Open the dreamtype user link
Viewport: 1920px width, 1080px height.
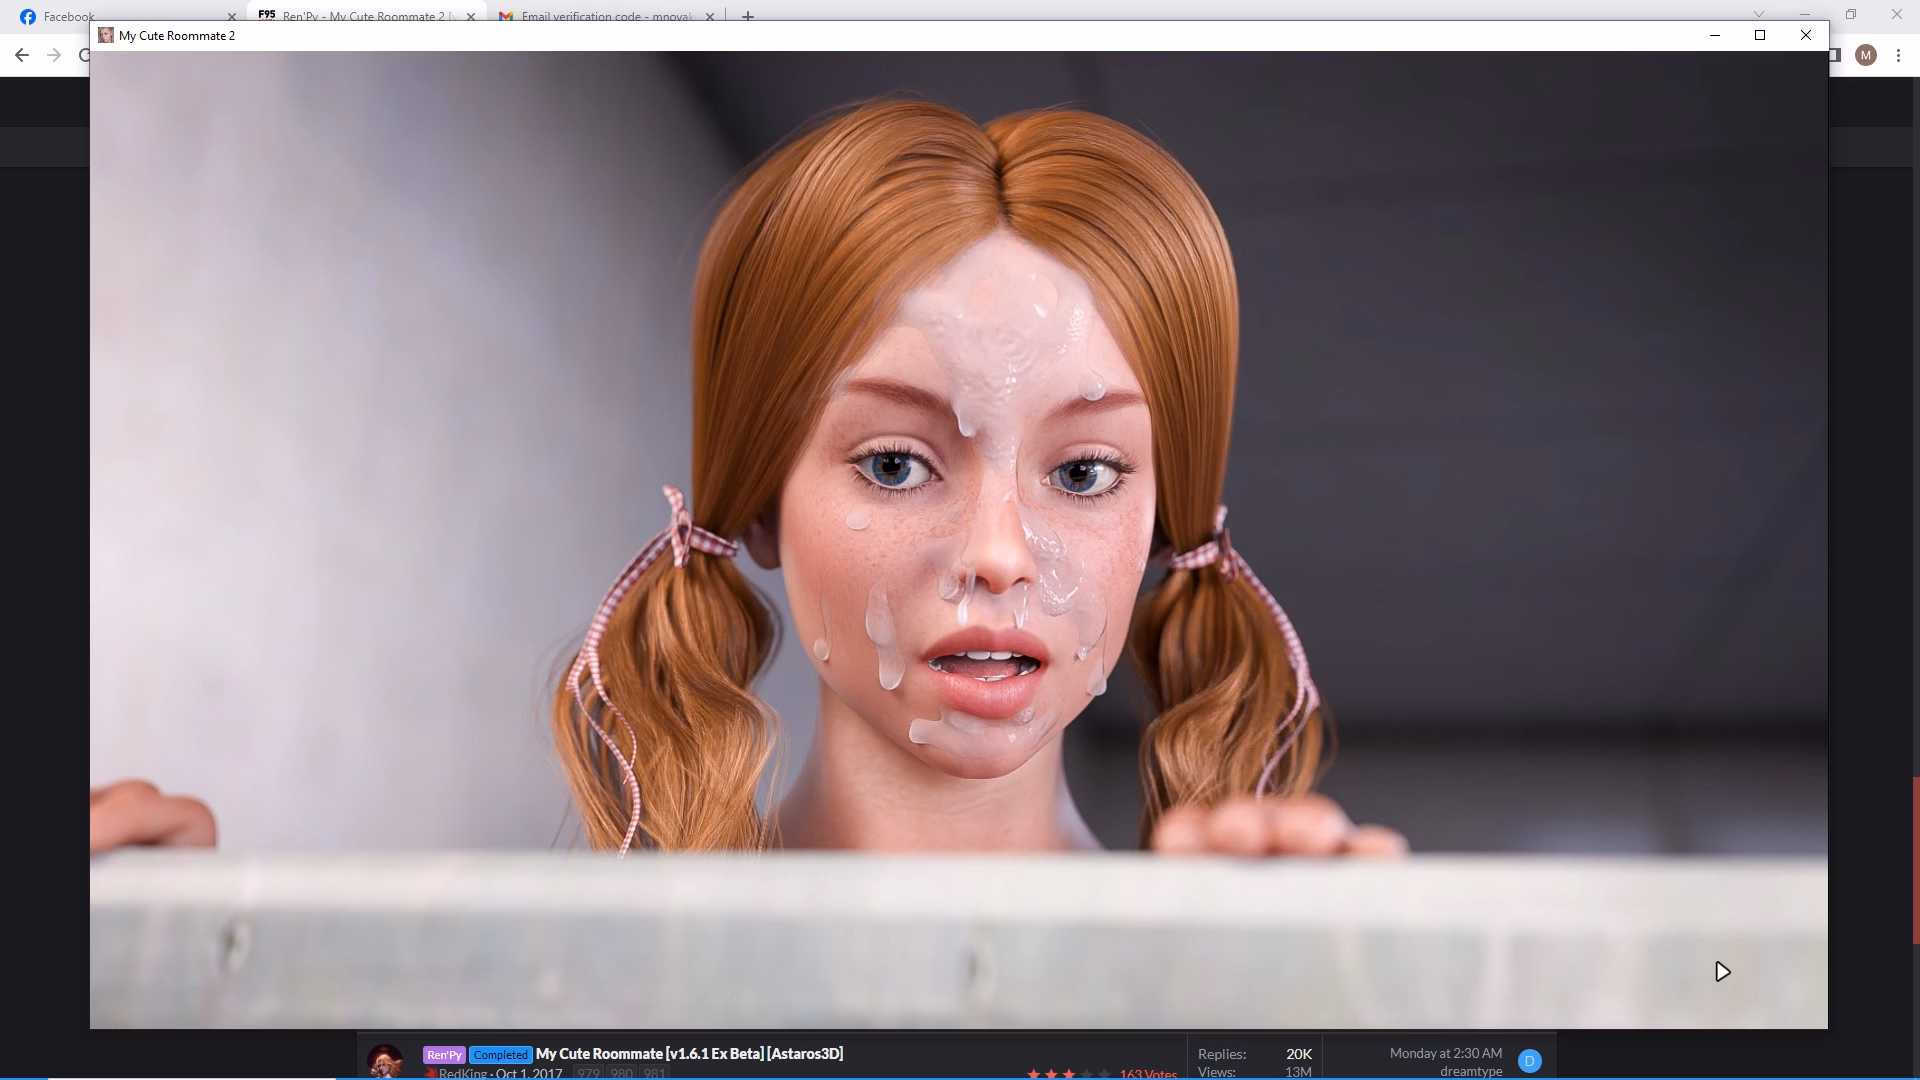[1471, 1072]
